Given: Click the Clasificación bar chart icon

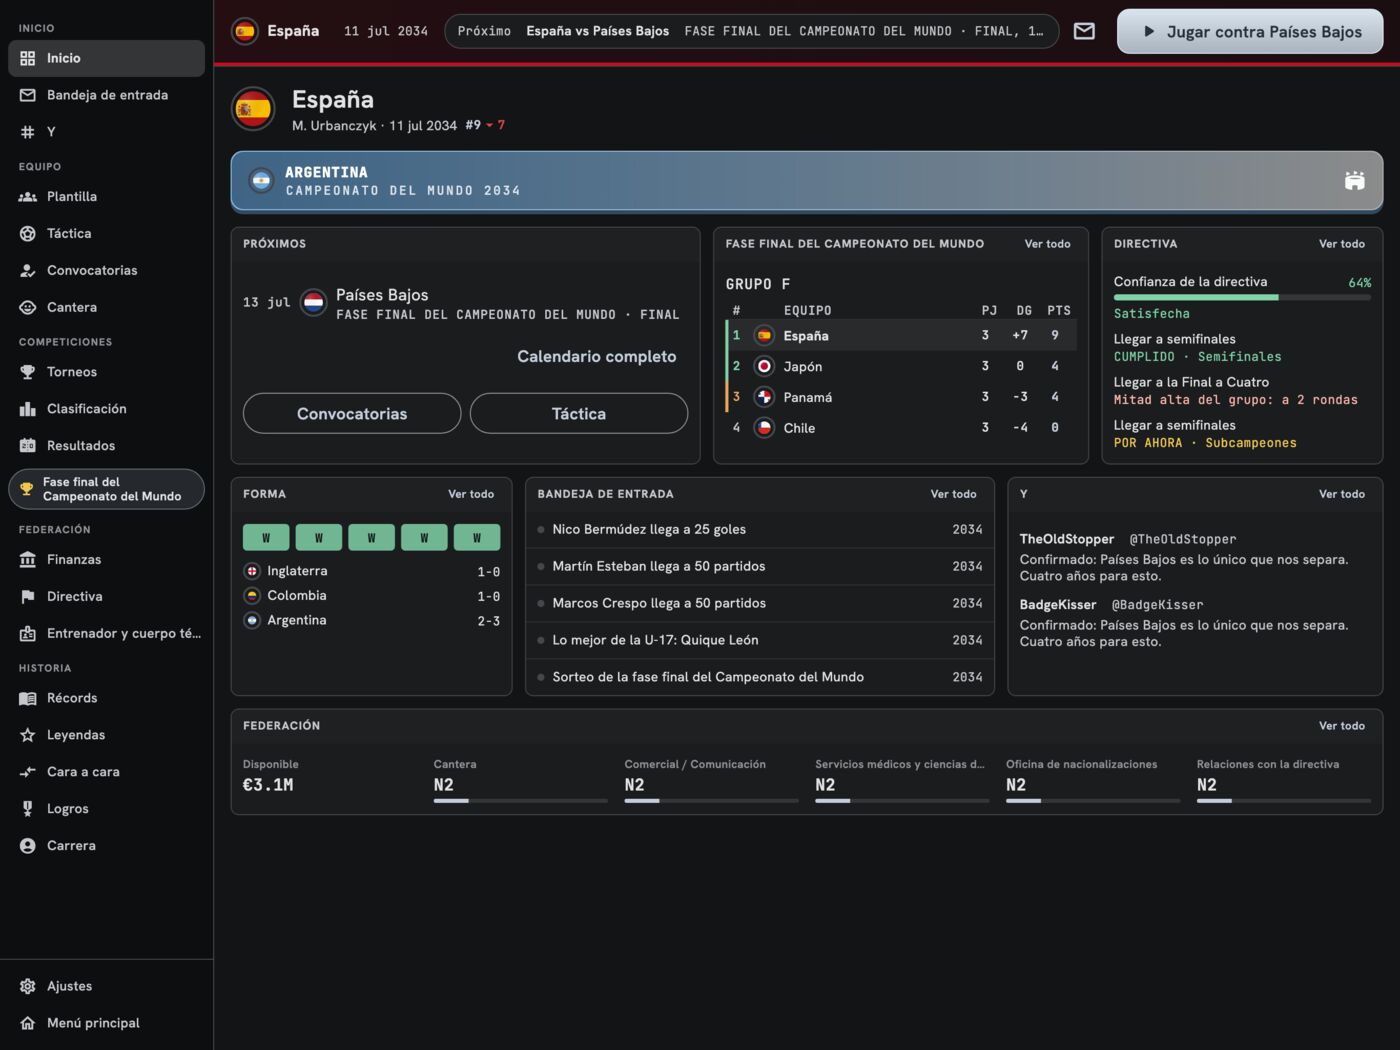Looking at the screenshot, I should tap(28, 409).
